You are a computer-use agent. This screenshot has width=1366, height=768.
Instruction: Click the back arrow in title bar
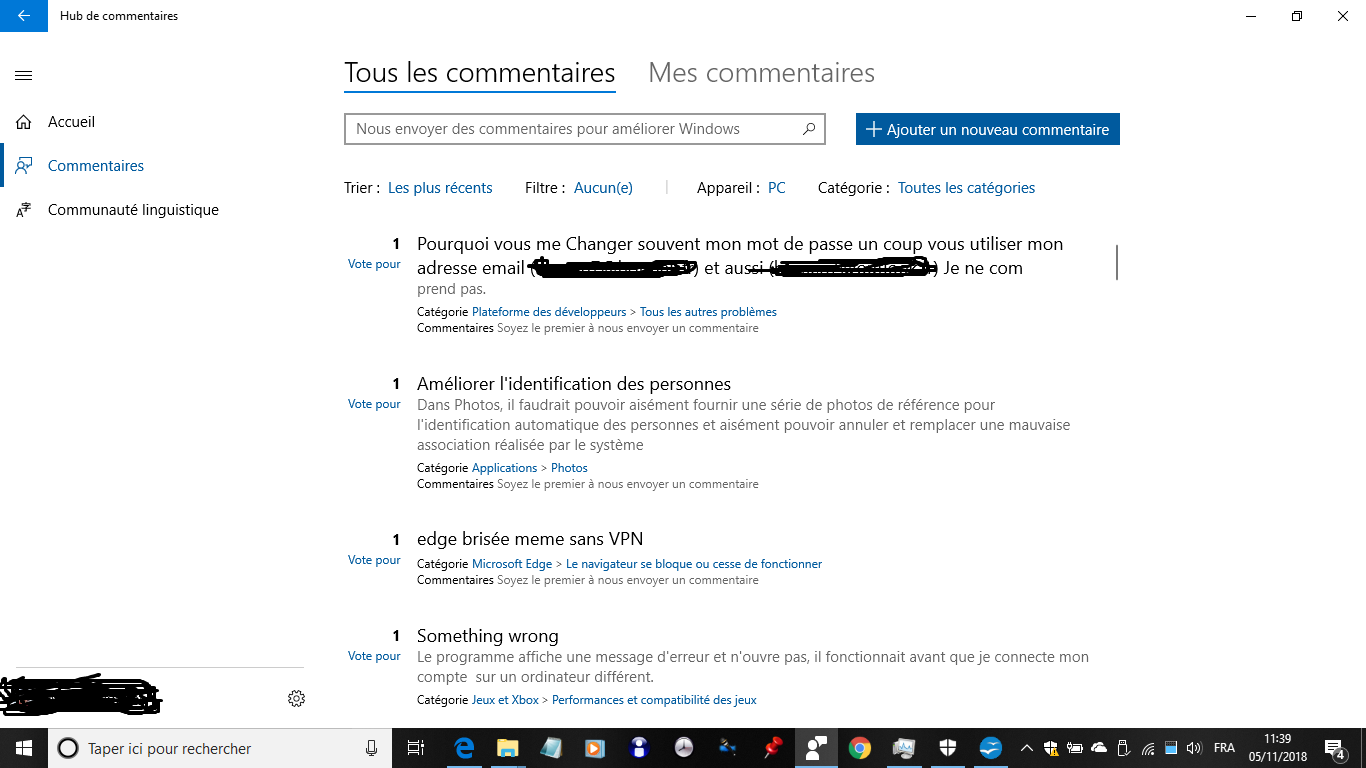24,16
